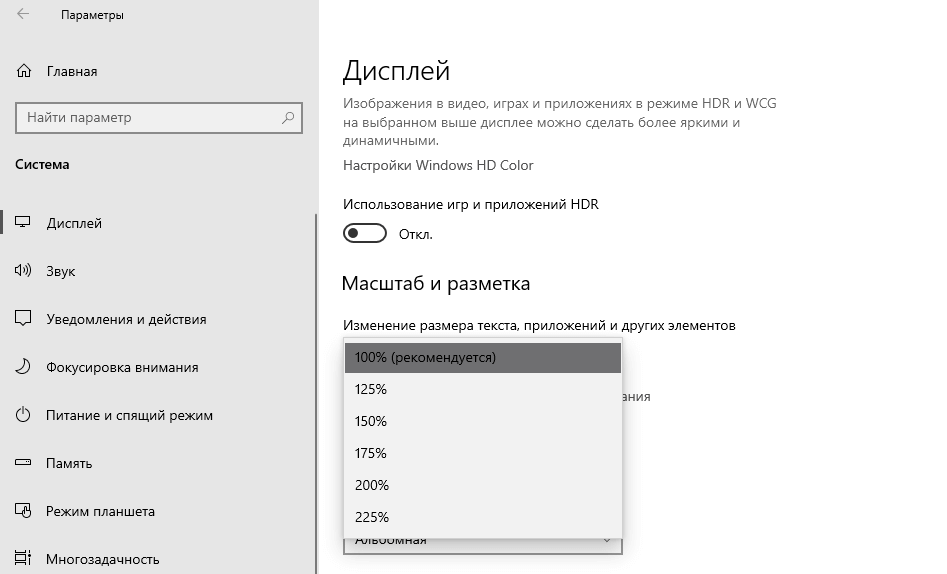Open Питание и спящий режим section
The width and height of the screenshot is (947, 574).
(129, 415)
